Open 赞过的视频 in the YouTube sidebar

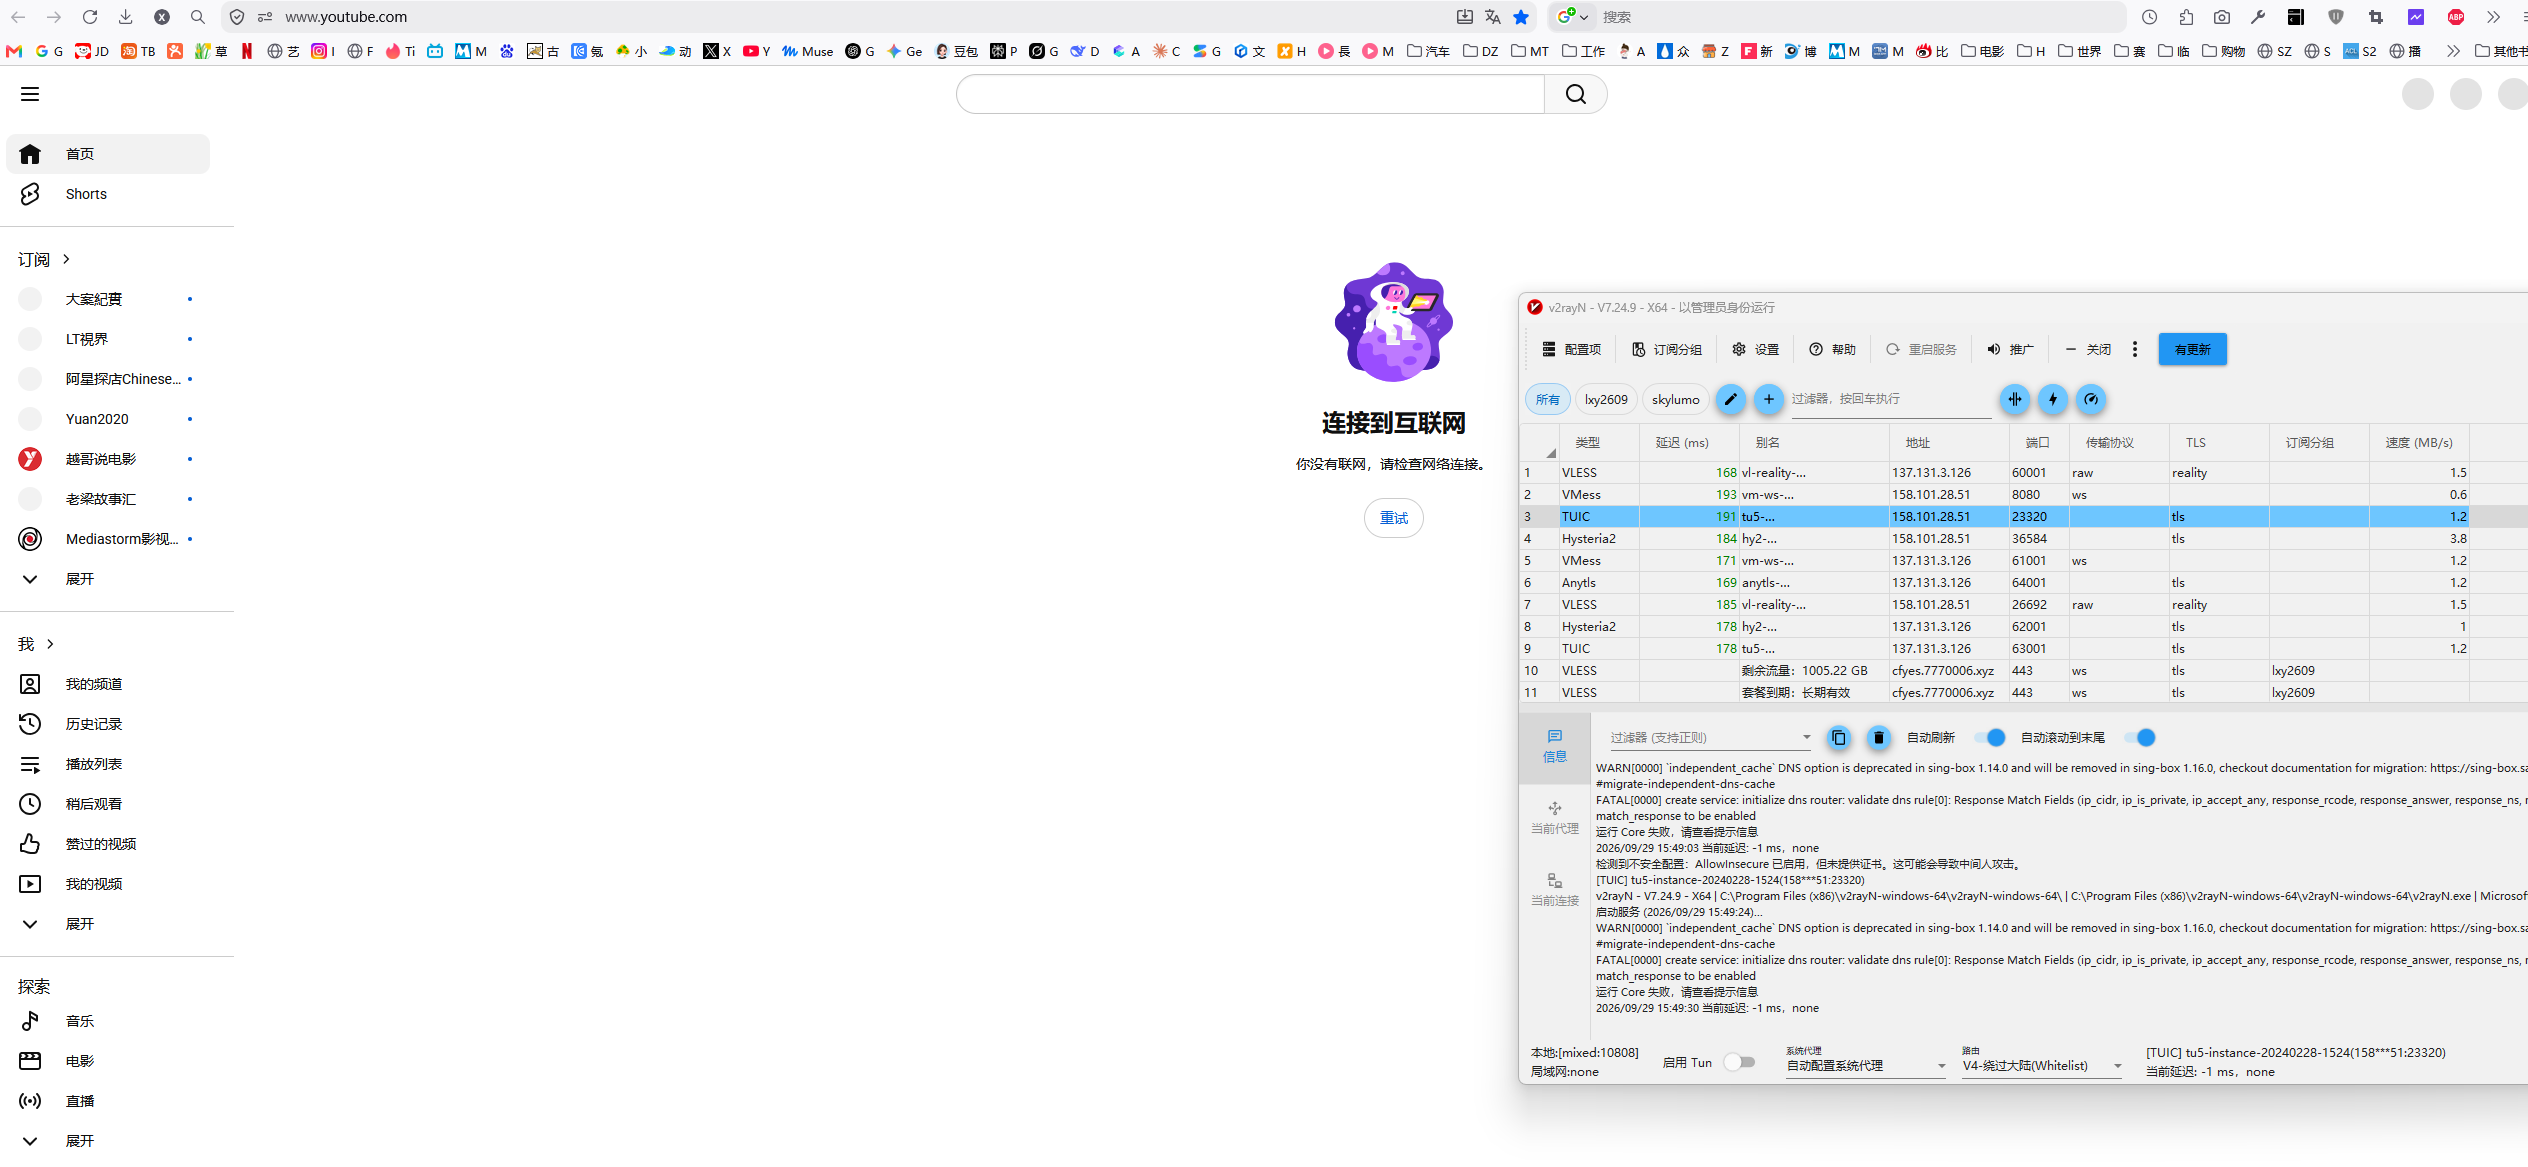108,844
